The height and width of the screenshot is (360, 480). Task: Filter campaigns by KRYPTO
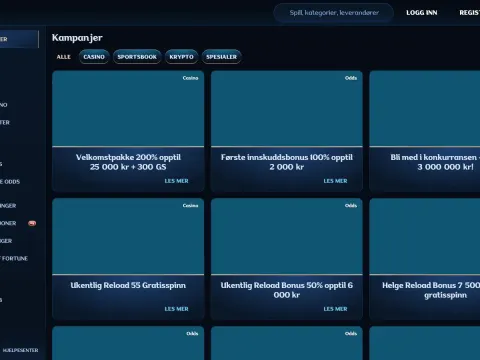click(x=181, y=57)
